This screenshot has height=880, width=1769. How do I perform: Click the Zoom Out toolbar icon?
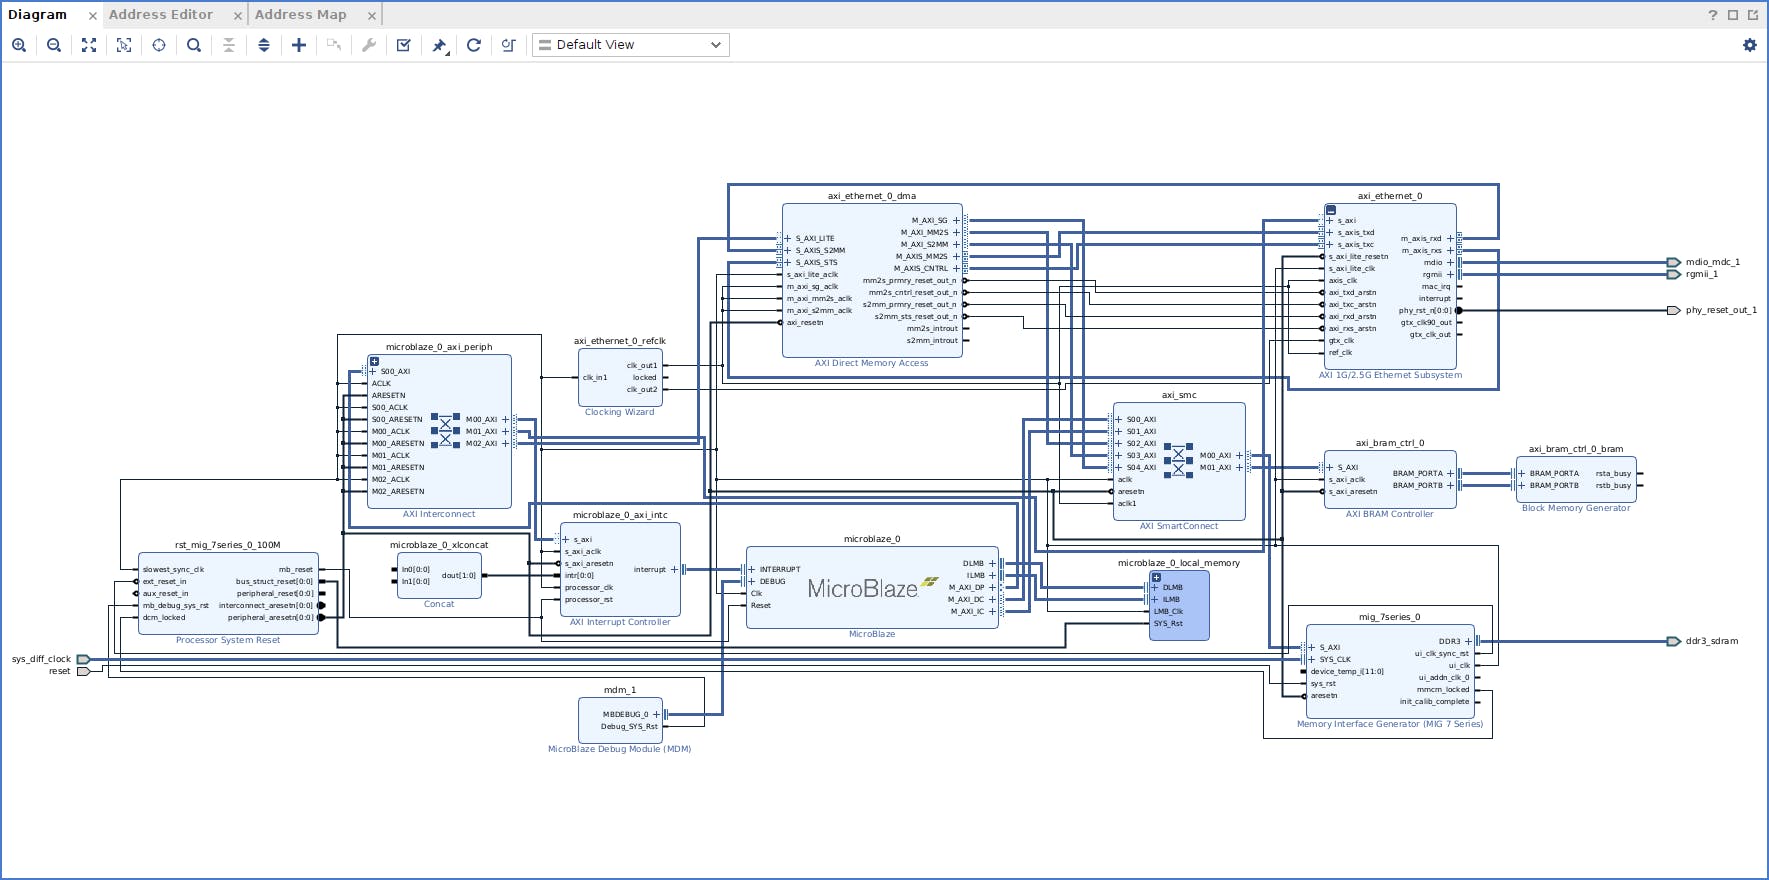coord(54,45)
